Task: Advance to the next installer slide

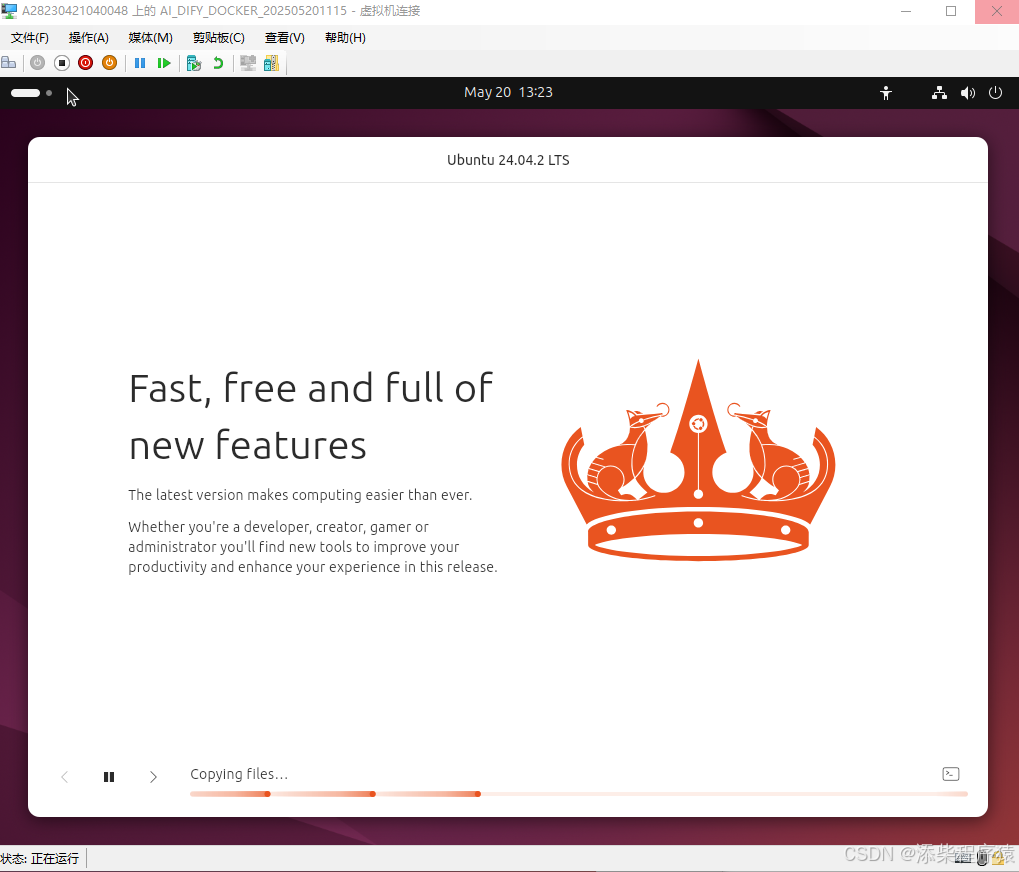Action: pyautogui.click(x=153, y=776)
